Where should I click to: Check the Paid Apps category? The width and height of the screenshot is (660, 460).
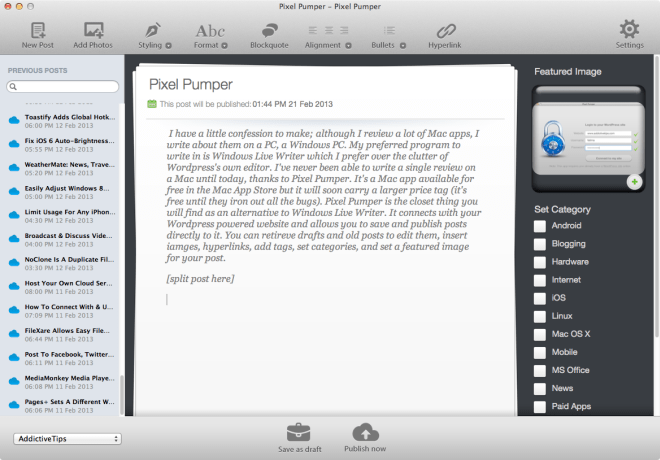[540, 407]
